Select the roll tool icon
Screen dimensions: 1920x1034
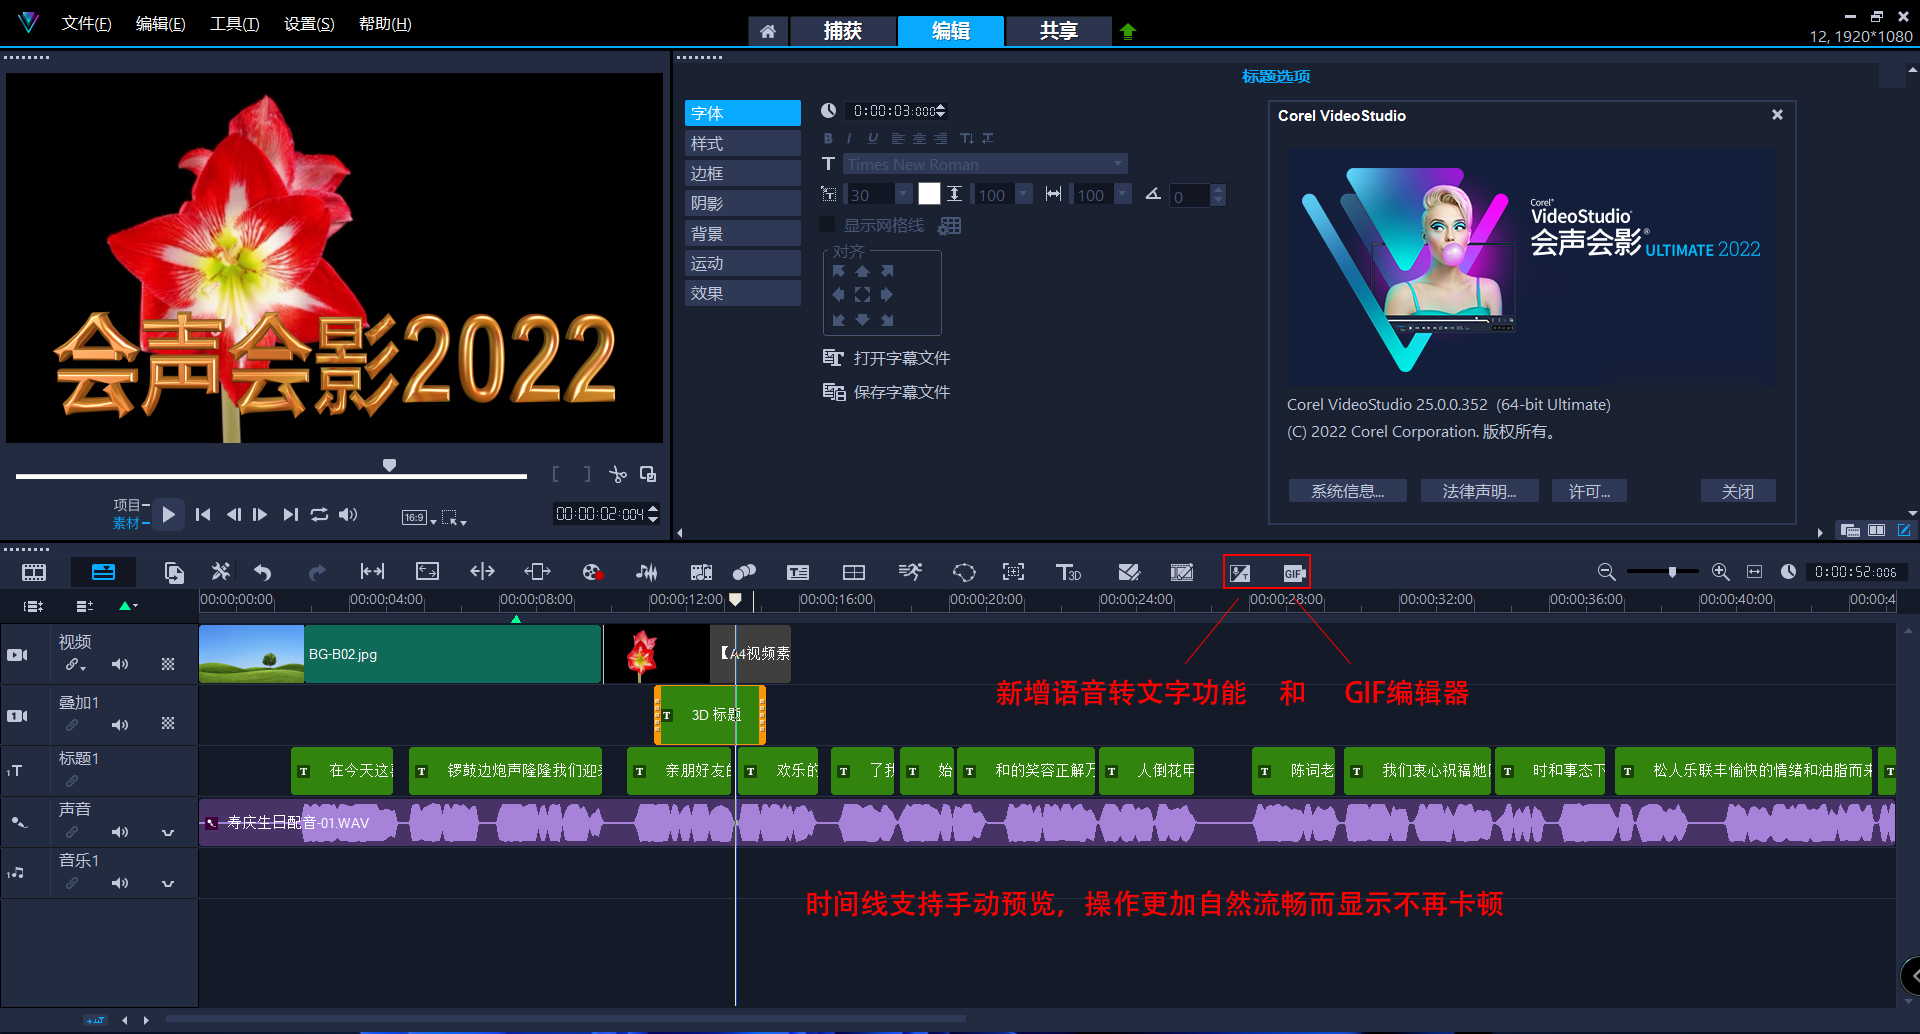click(x=482, y=571)
